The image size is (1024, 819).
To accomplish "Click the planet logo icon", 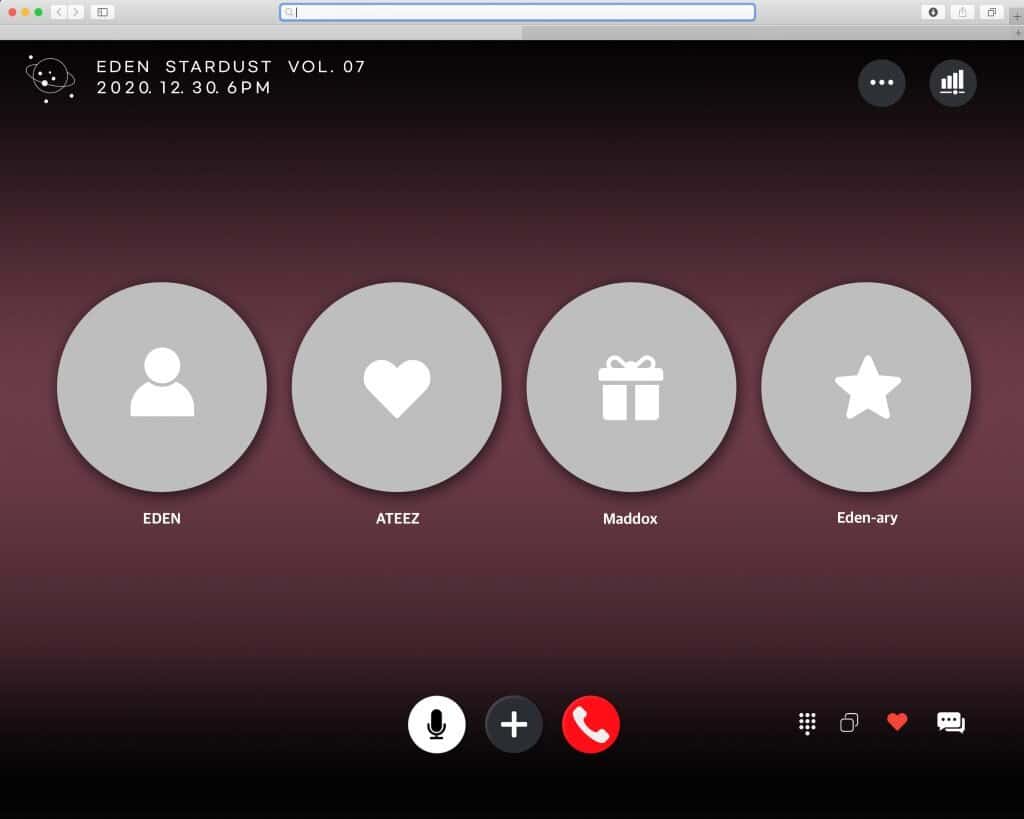I will 49,78.
